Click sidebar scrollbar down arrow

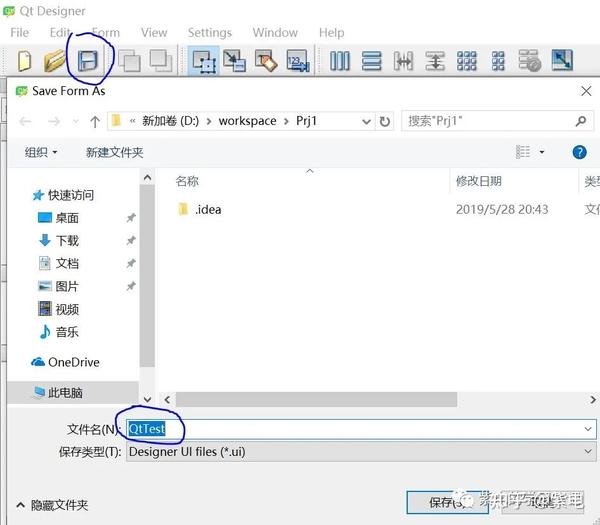click(x=147, y=399)
